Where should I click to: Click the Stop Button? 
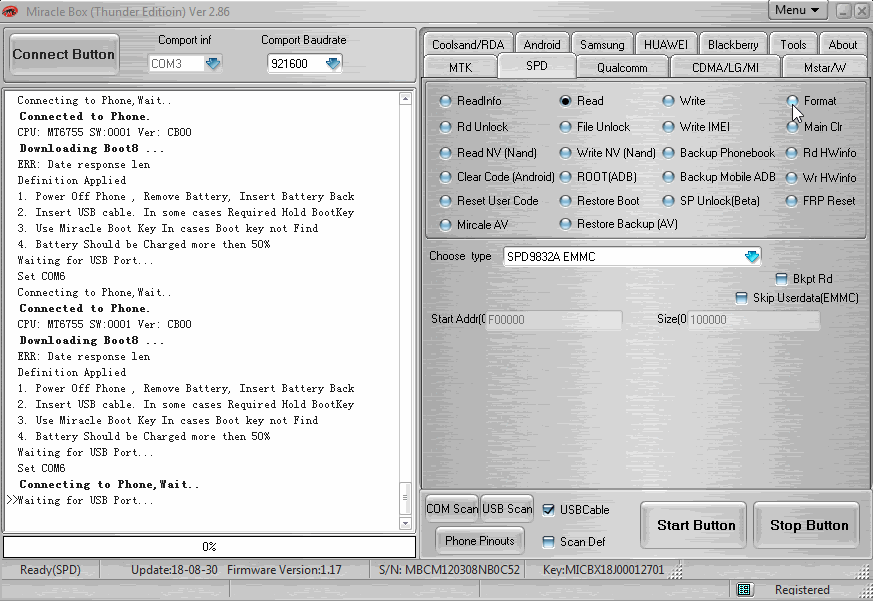808,525
